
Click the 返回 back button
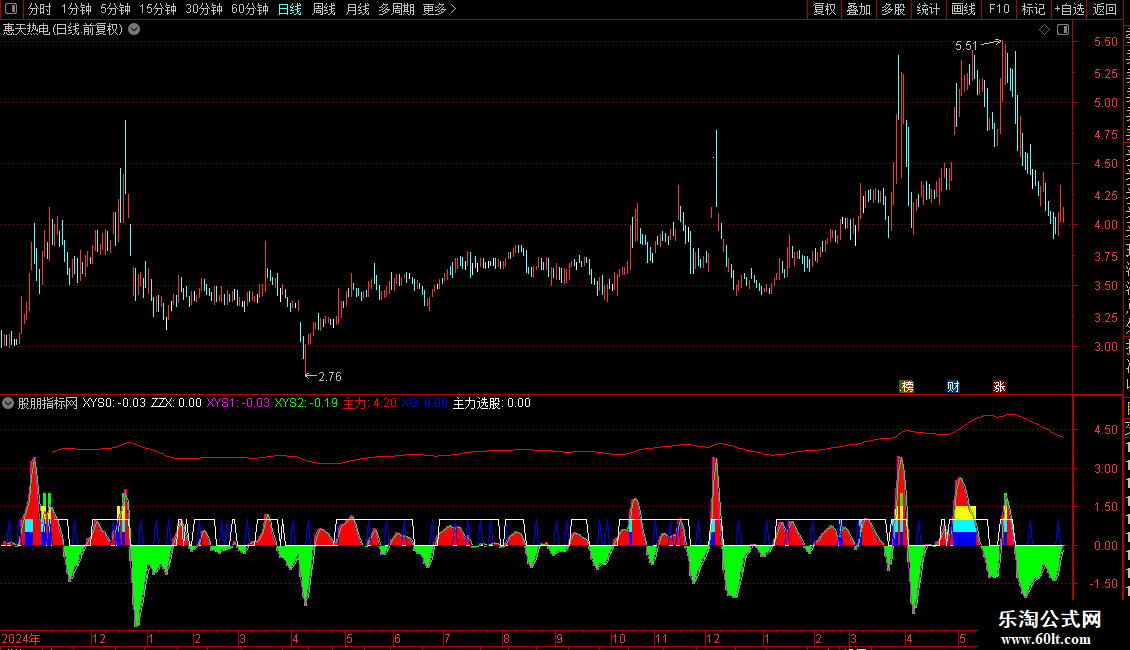(1104, 9)
